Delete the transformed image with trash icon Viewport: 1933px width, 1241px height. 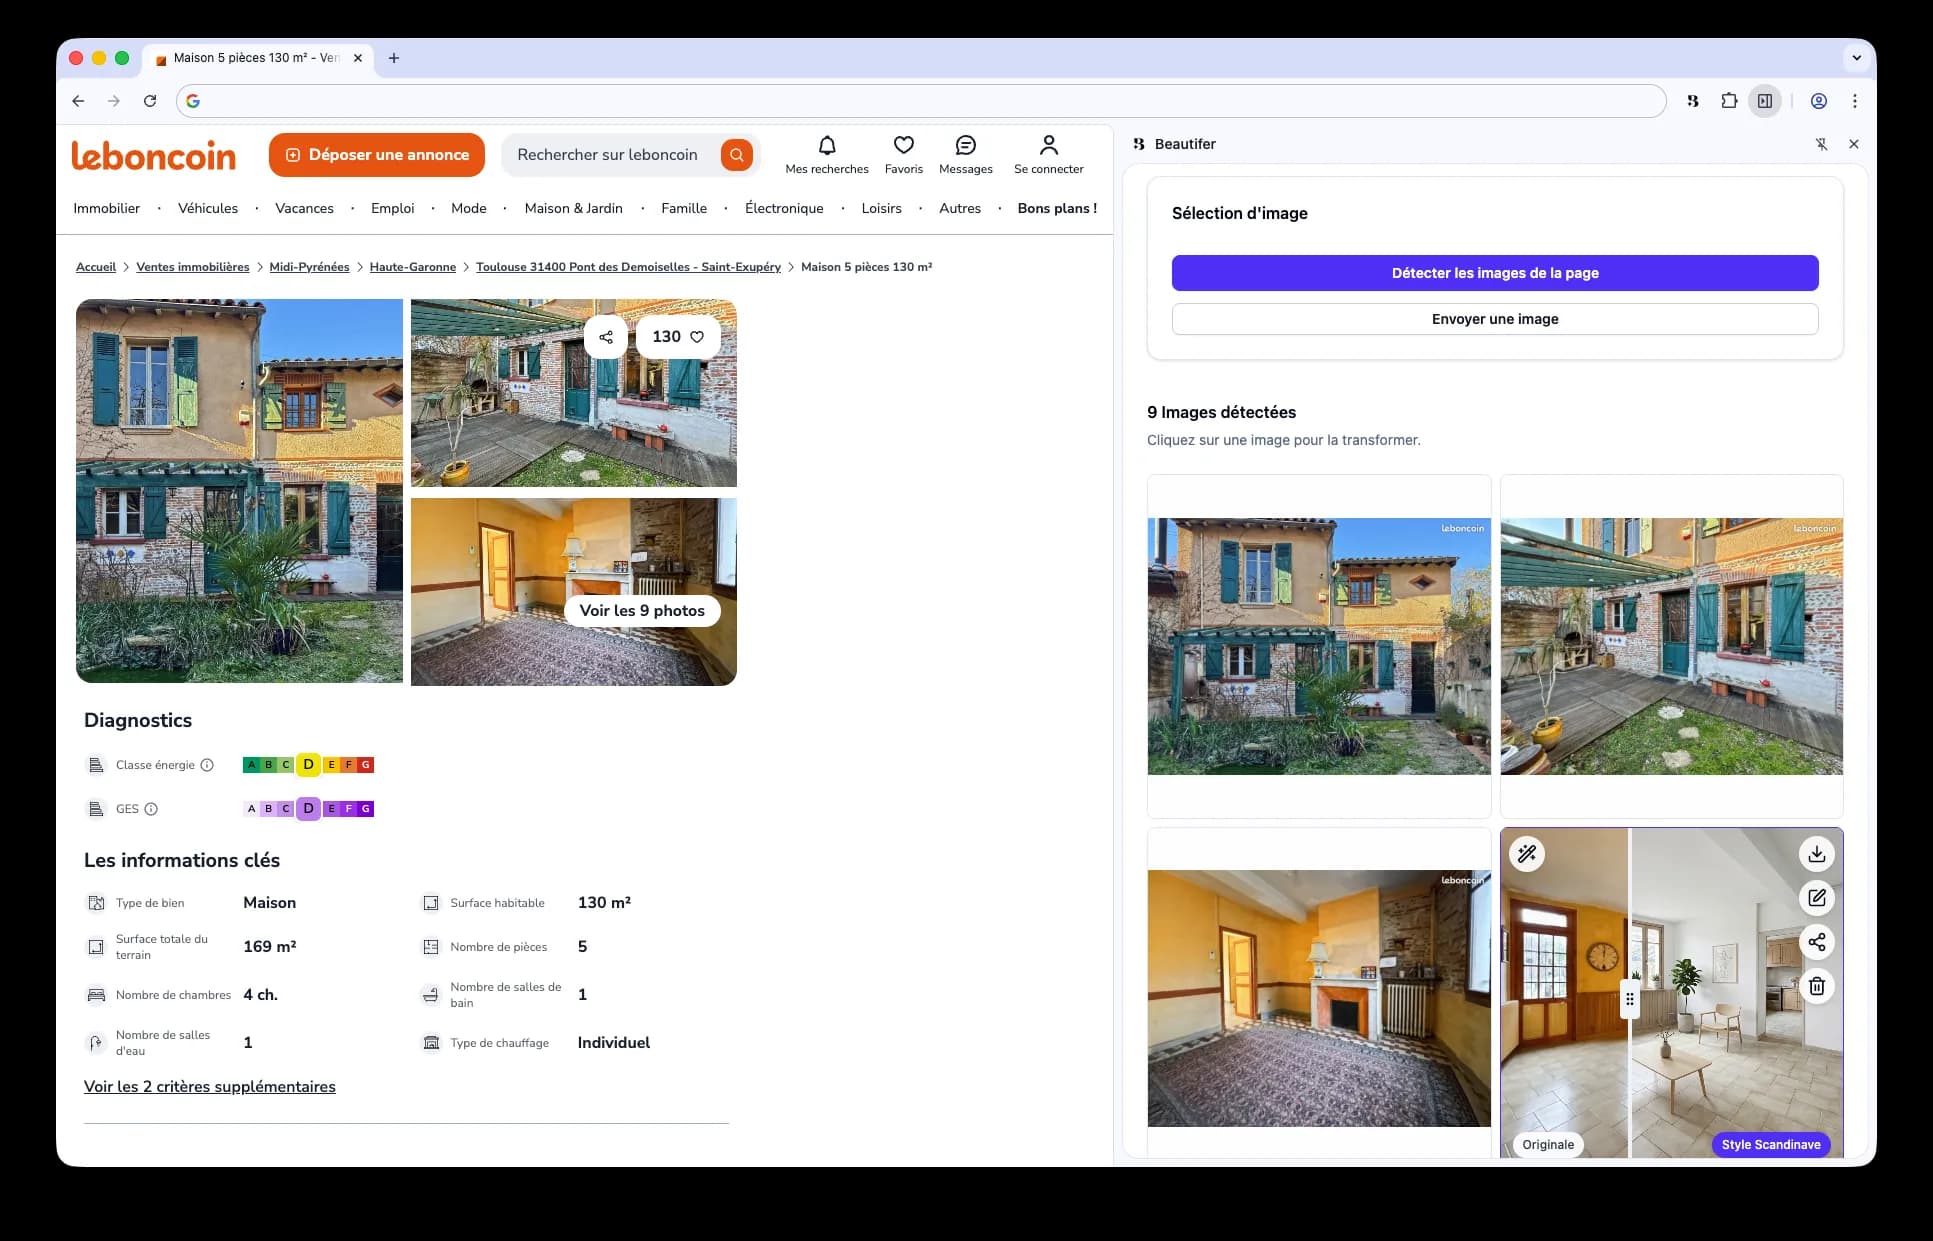click(1816, 986)
